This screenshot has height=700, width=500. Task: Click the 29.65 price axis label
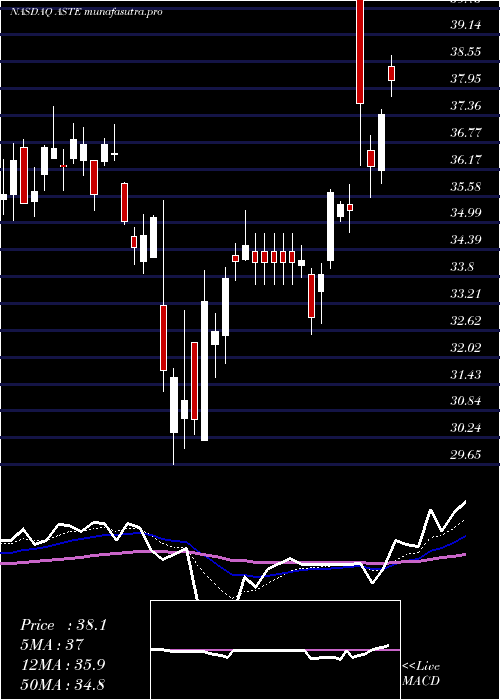click(x=465, y=455)
